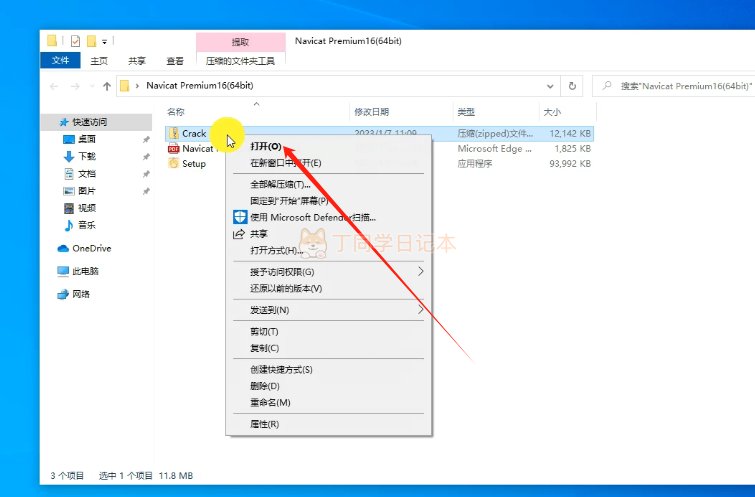The width and height of the screenshot is (755, 497).
Task: Open the 文件 ribbon tab
Action: (x=61, y=60)
